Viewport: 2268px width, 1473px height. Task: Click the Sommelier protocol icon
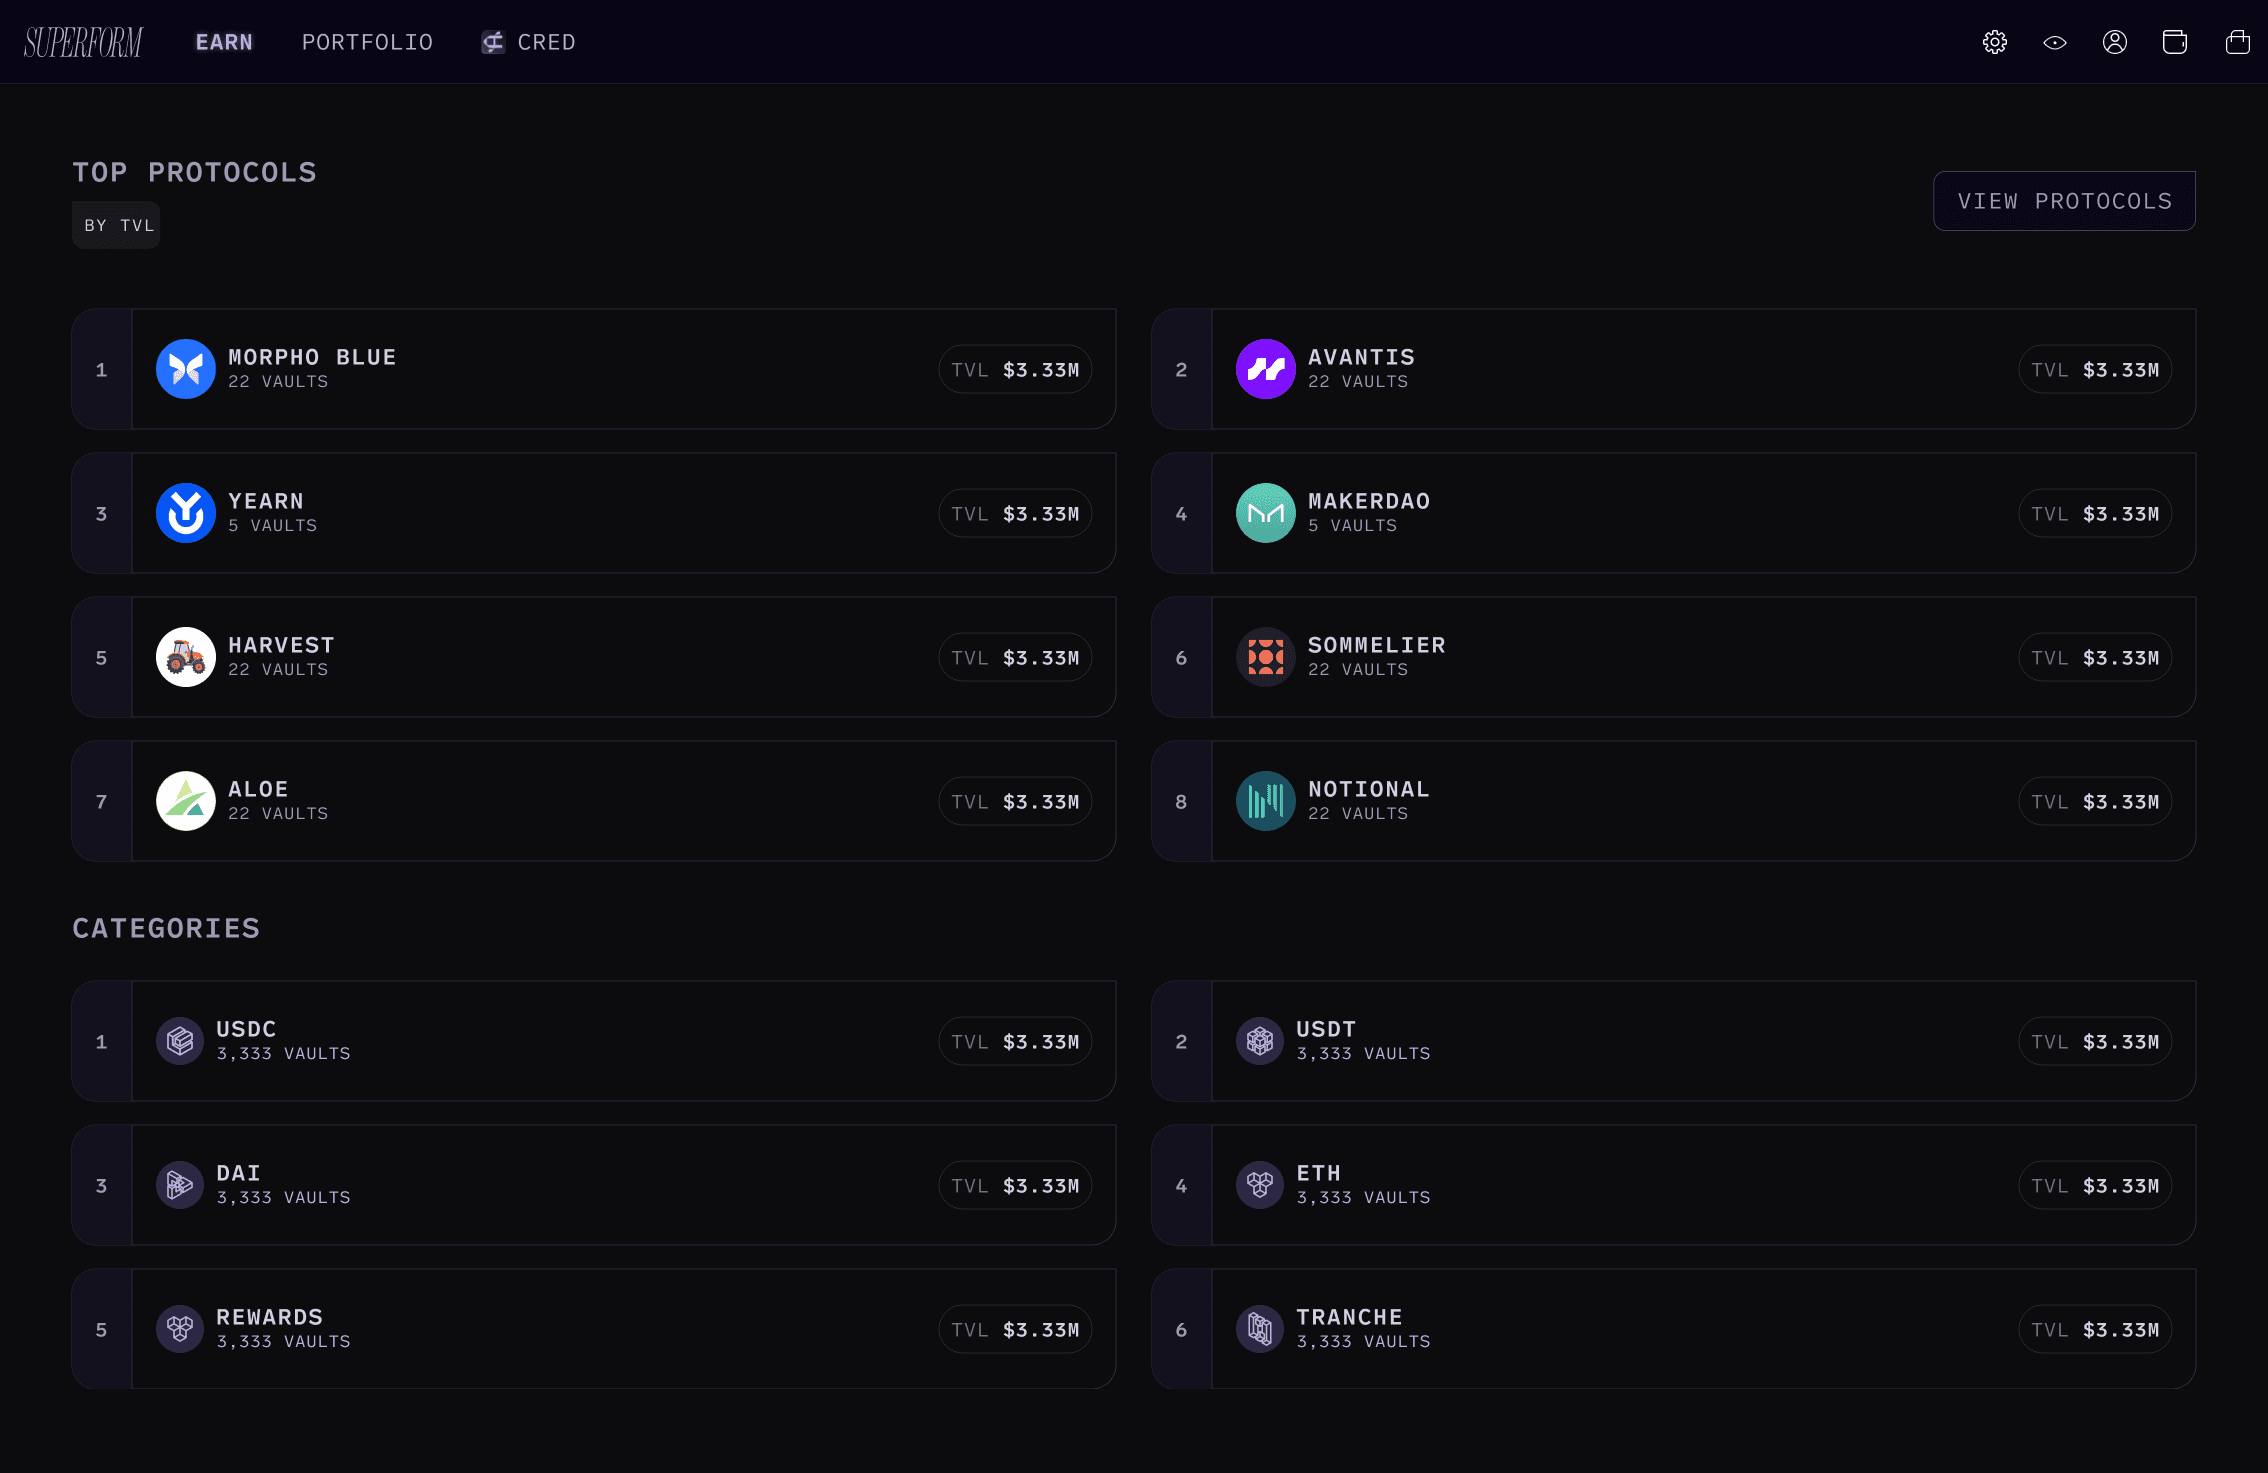1265,657
